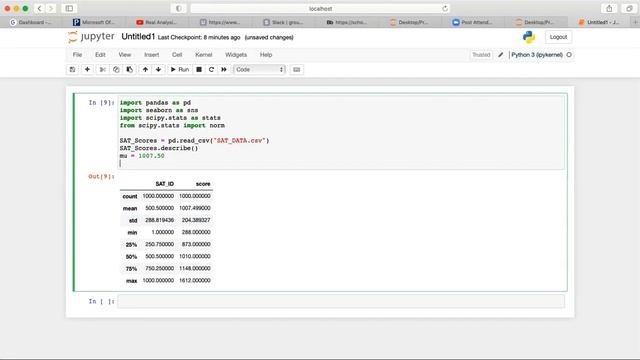The width and height of the screenshot is (640, 360).
Task: Open a new browser tab plus button
Action: pyautogui.click(x=636, y=22)
